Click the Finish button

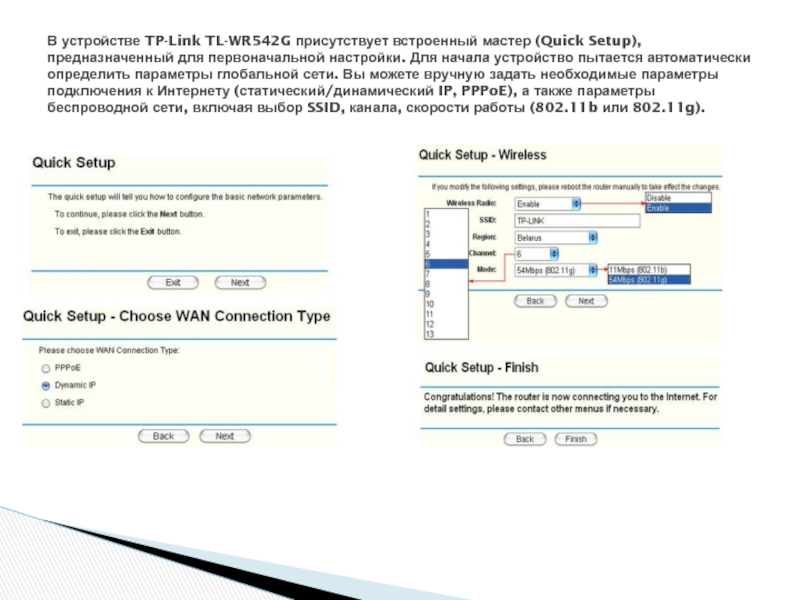pos(576,439)
